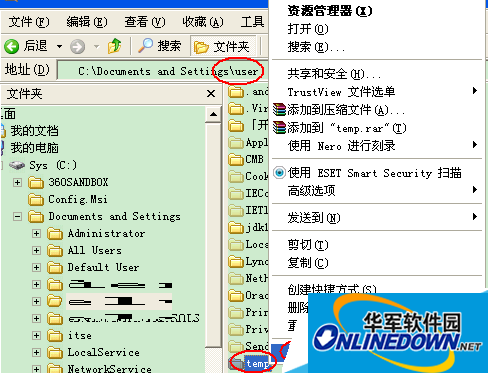Click the folder tree scroll-up arrow
Viewport: 488px width, 373px height.
click(x=213, y=115)
